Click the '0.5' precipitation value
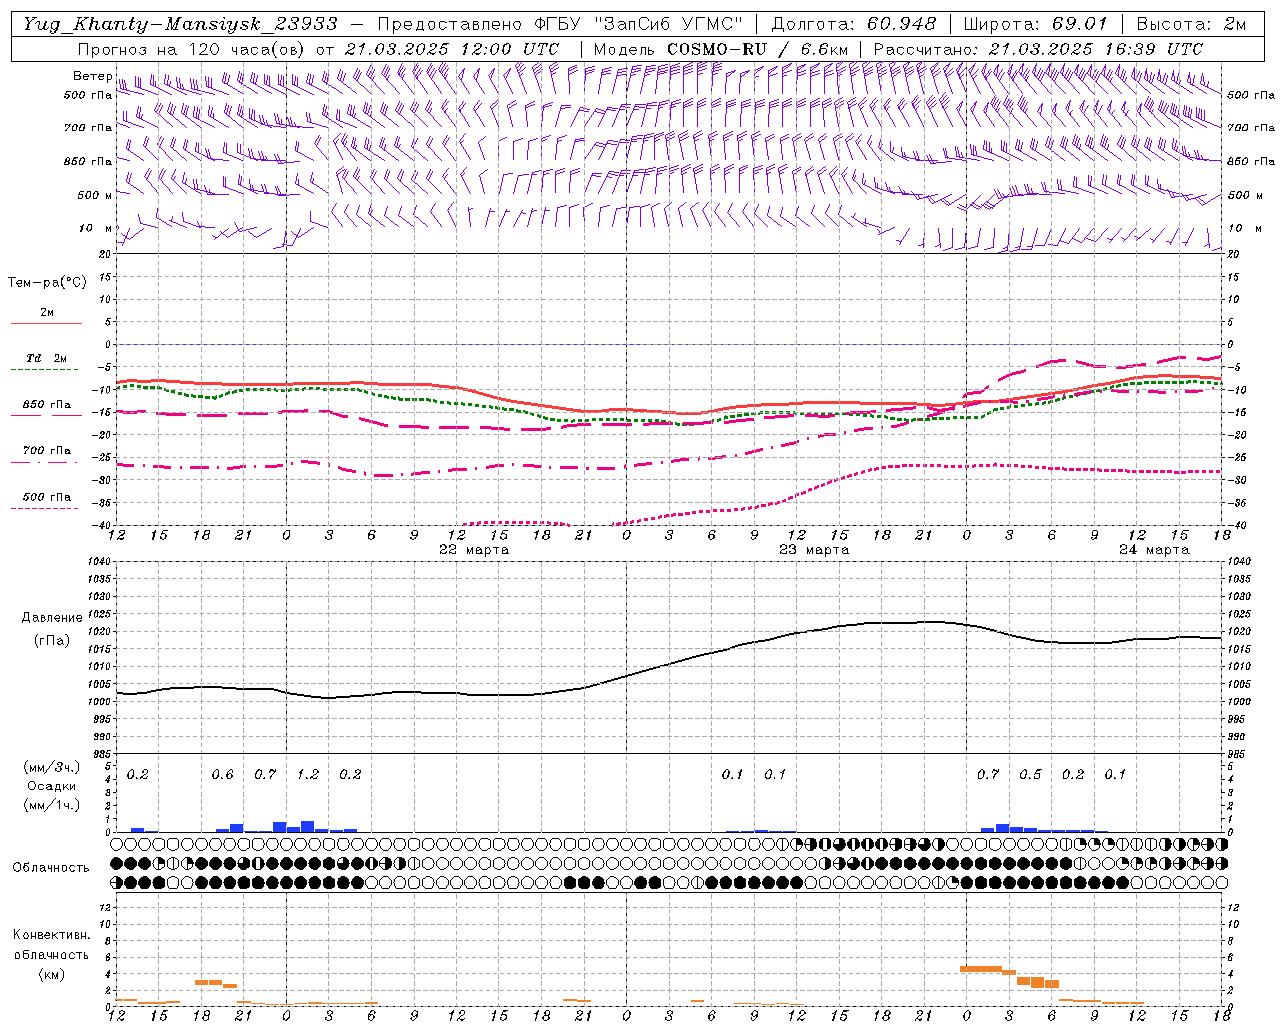Image resolution: width=1280 pixels, height=1024 pixels. pos(1030,775)
